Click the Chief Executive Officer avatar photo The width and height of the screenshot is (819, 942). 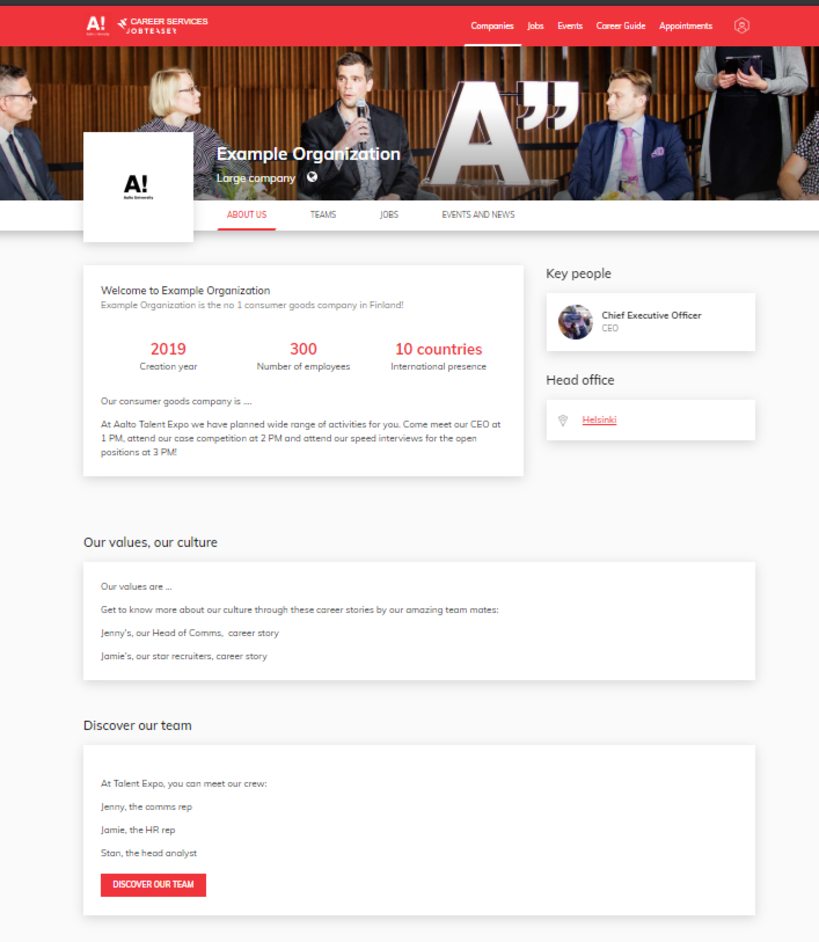click(575, 322)
